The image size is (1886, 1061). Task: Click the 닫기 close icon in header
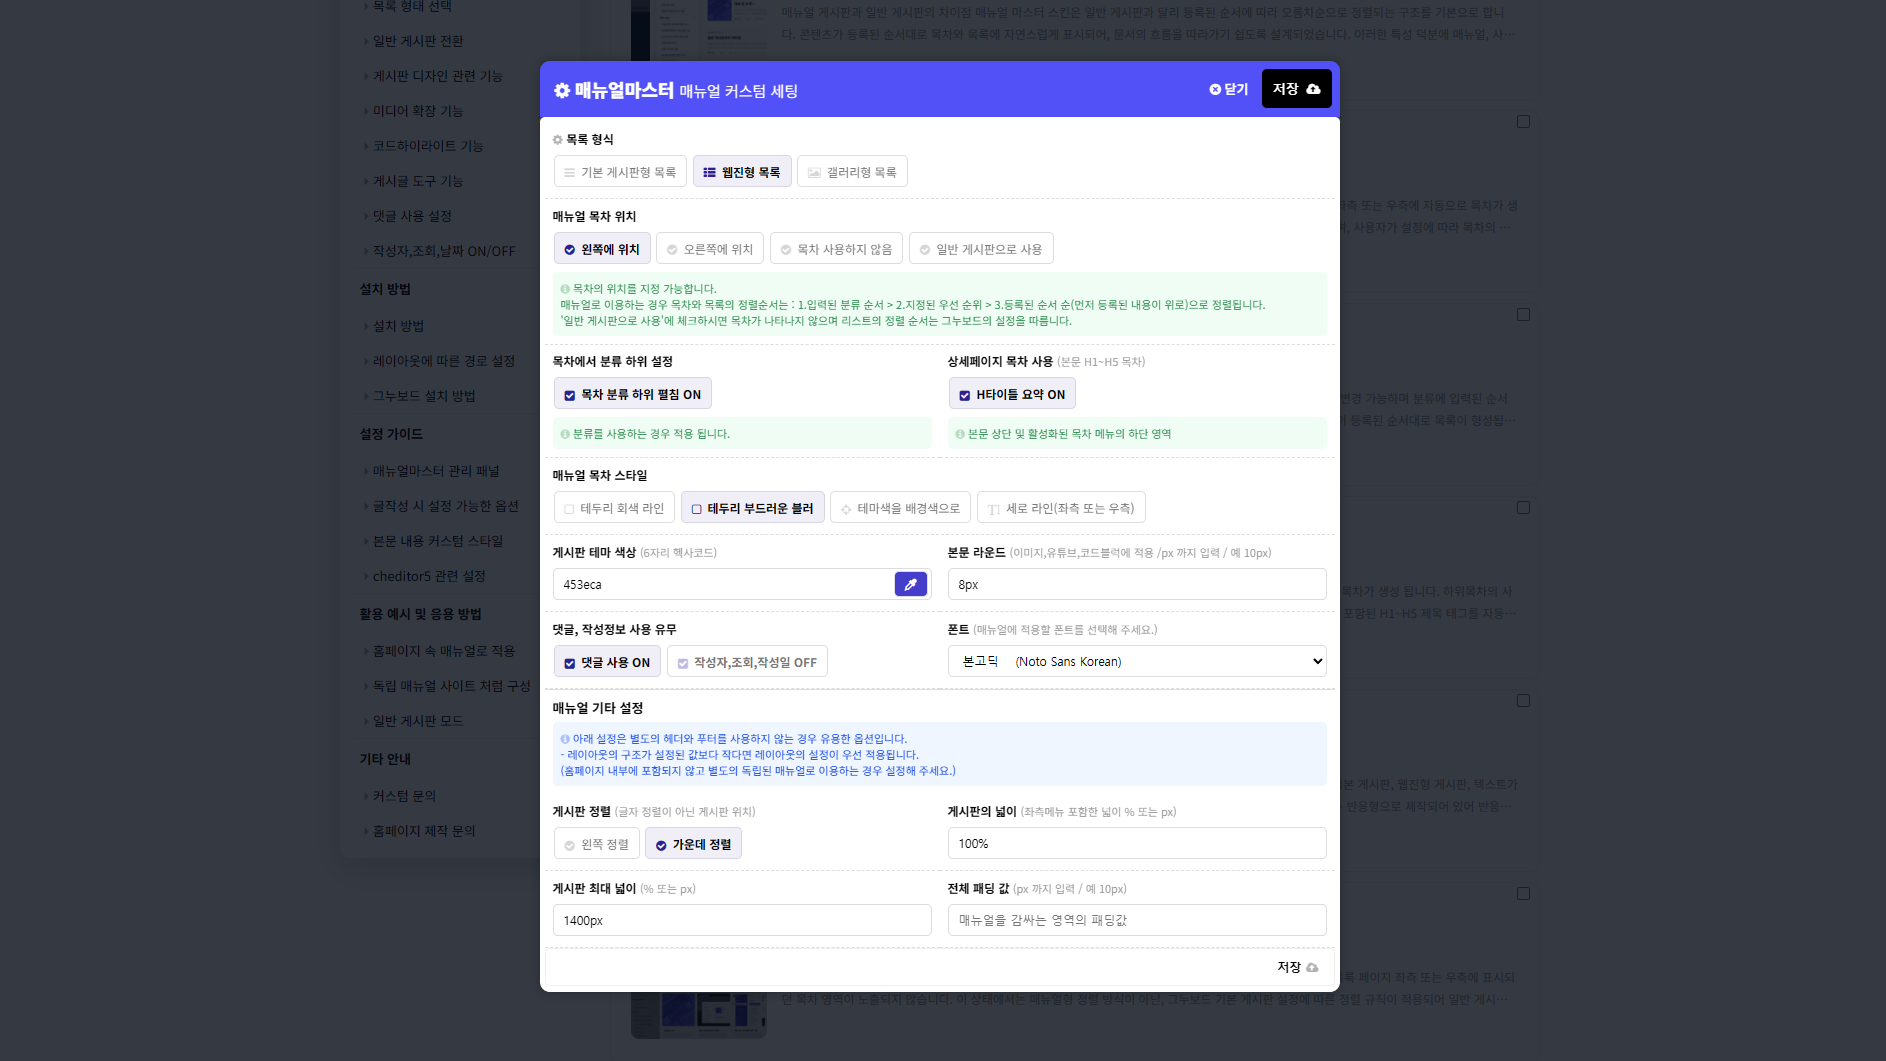(1215, 89)
